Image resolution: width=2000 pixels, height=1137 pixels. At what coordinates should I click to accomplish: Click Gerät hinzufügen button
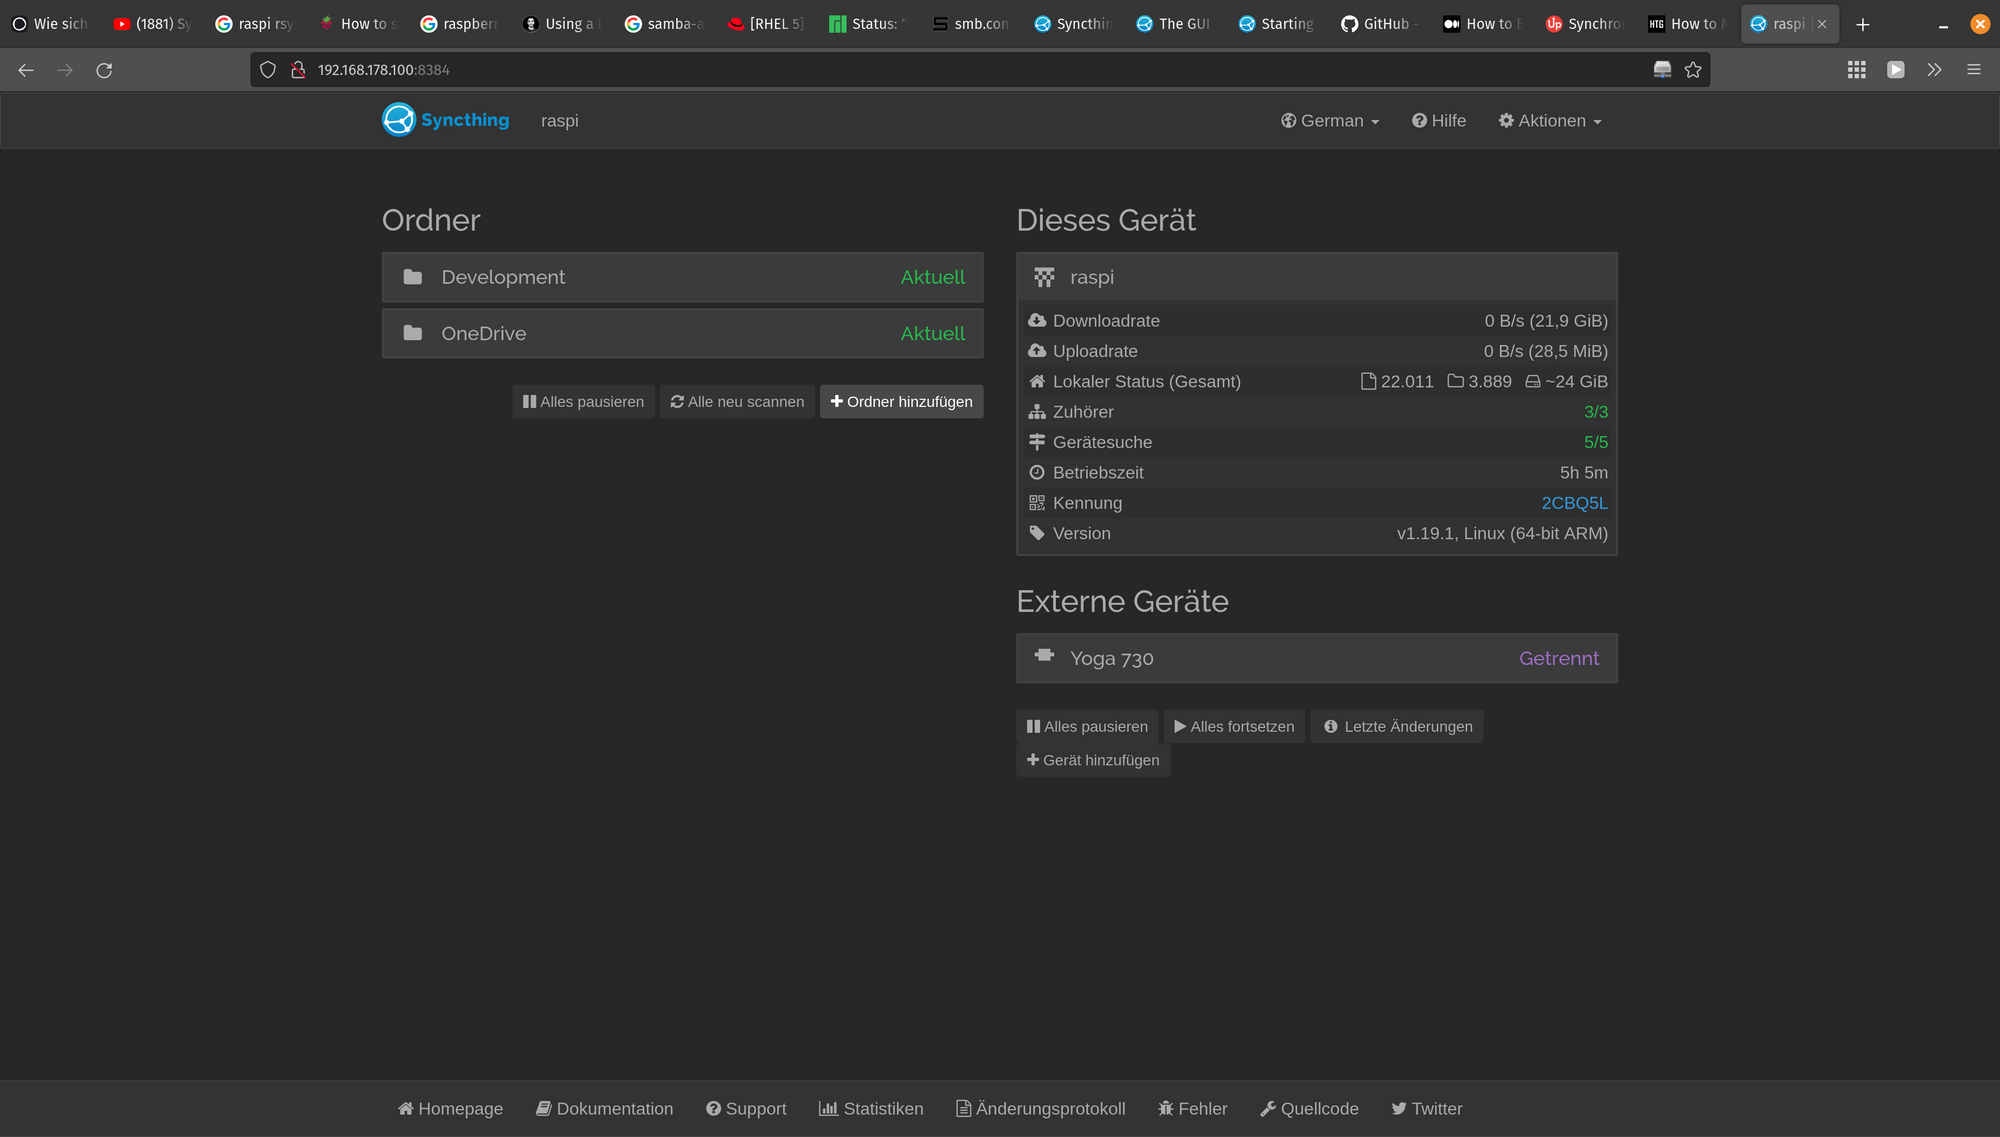[1093, 760]
